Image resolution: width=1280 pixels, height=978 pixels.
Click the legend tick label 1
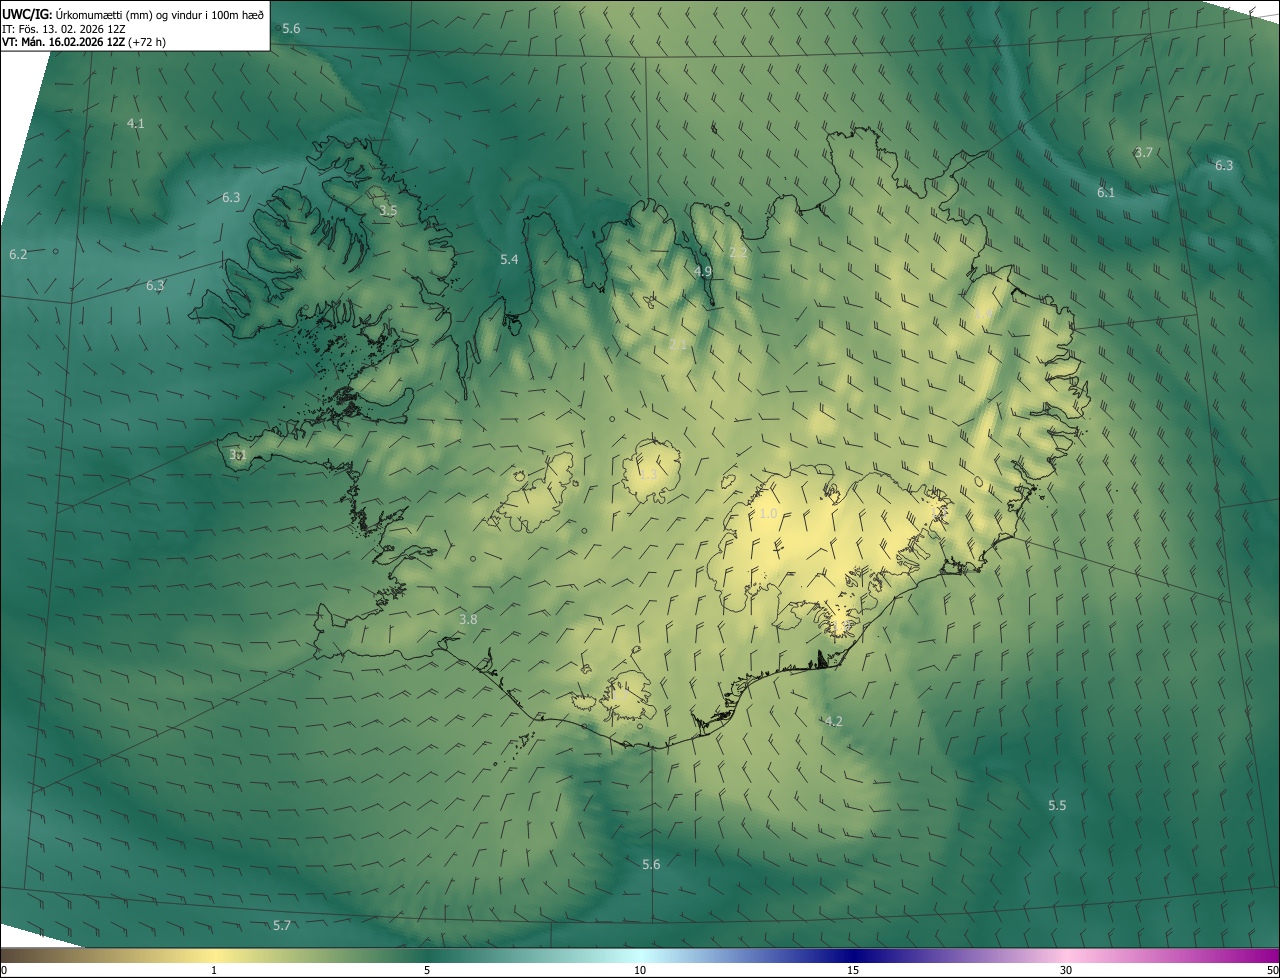pos(214,970)
